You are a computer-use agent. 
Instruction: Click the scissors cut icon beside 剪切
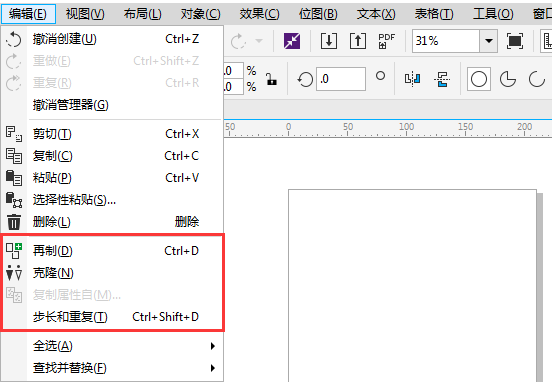[14, 134]
